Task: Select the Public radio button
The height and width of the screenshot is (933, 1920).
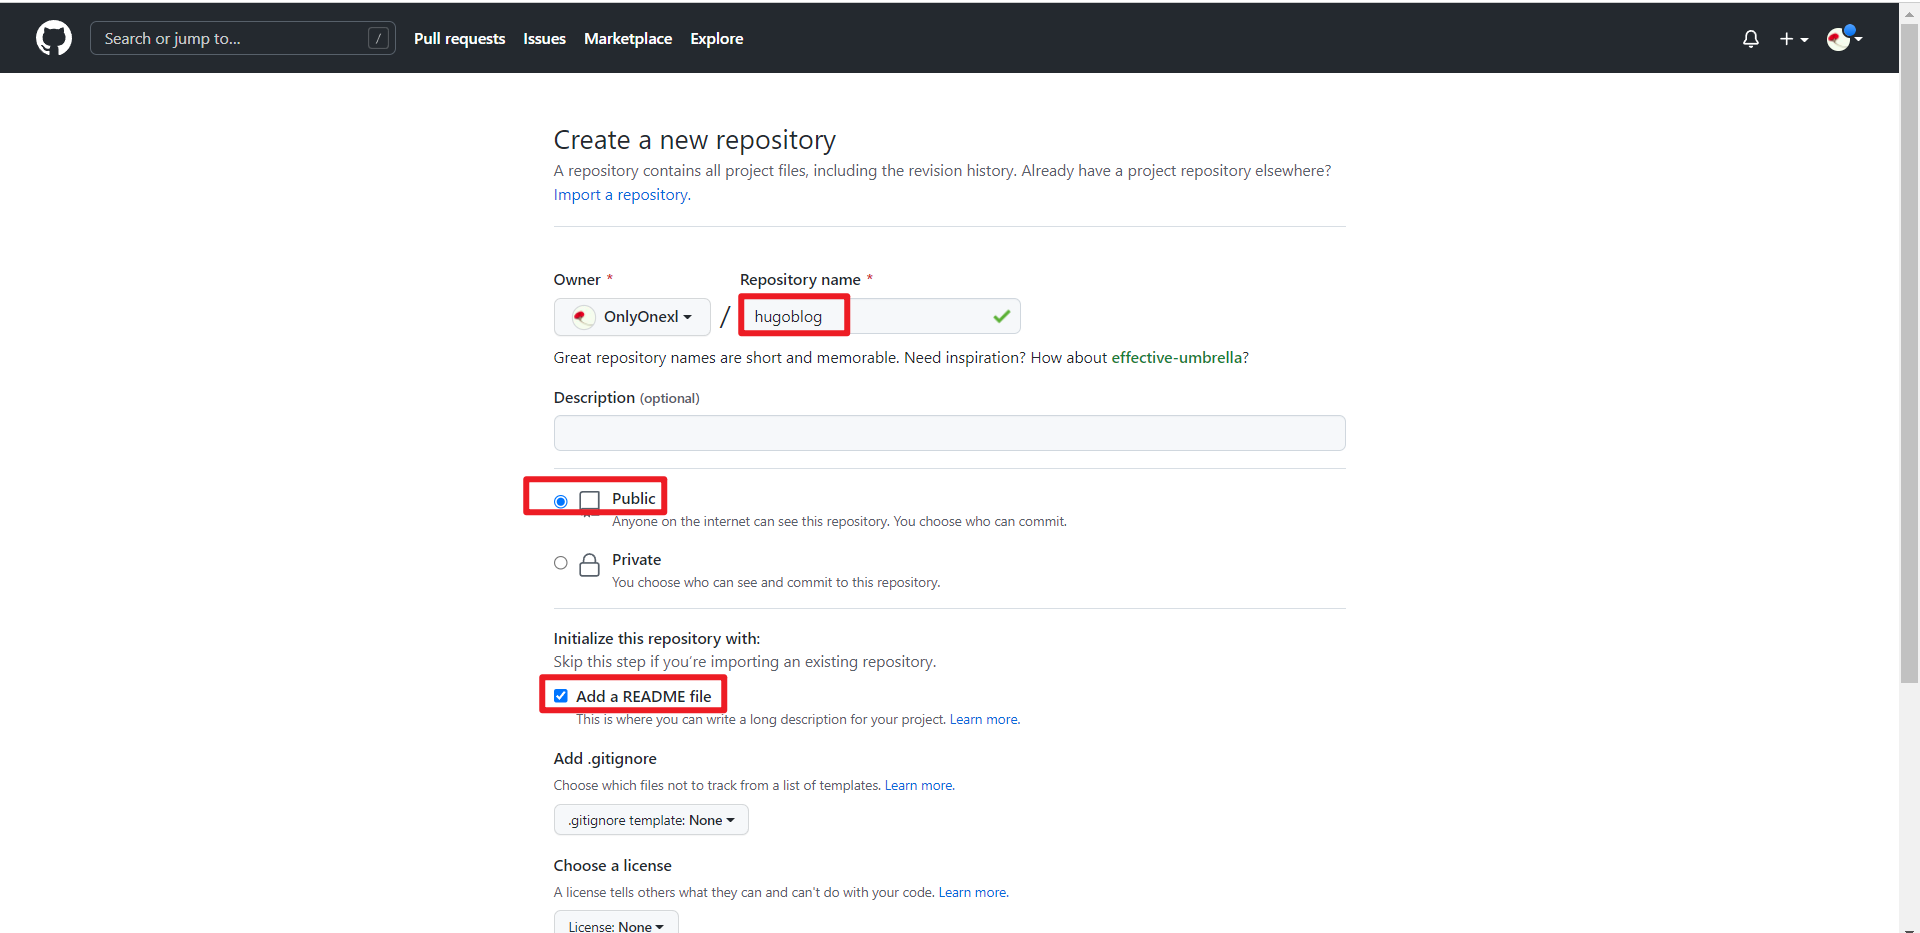Action: coord(561,501)
